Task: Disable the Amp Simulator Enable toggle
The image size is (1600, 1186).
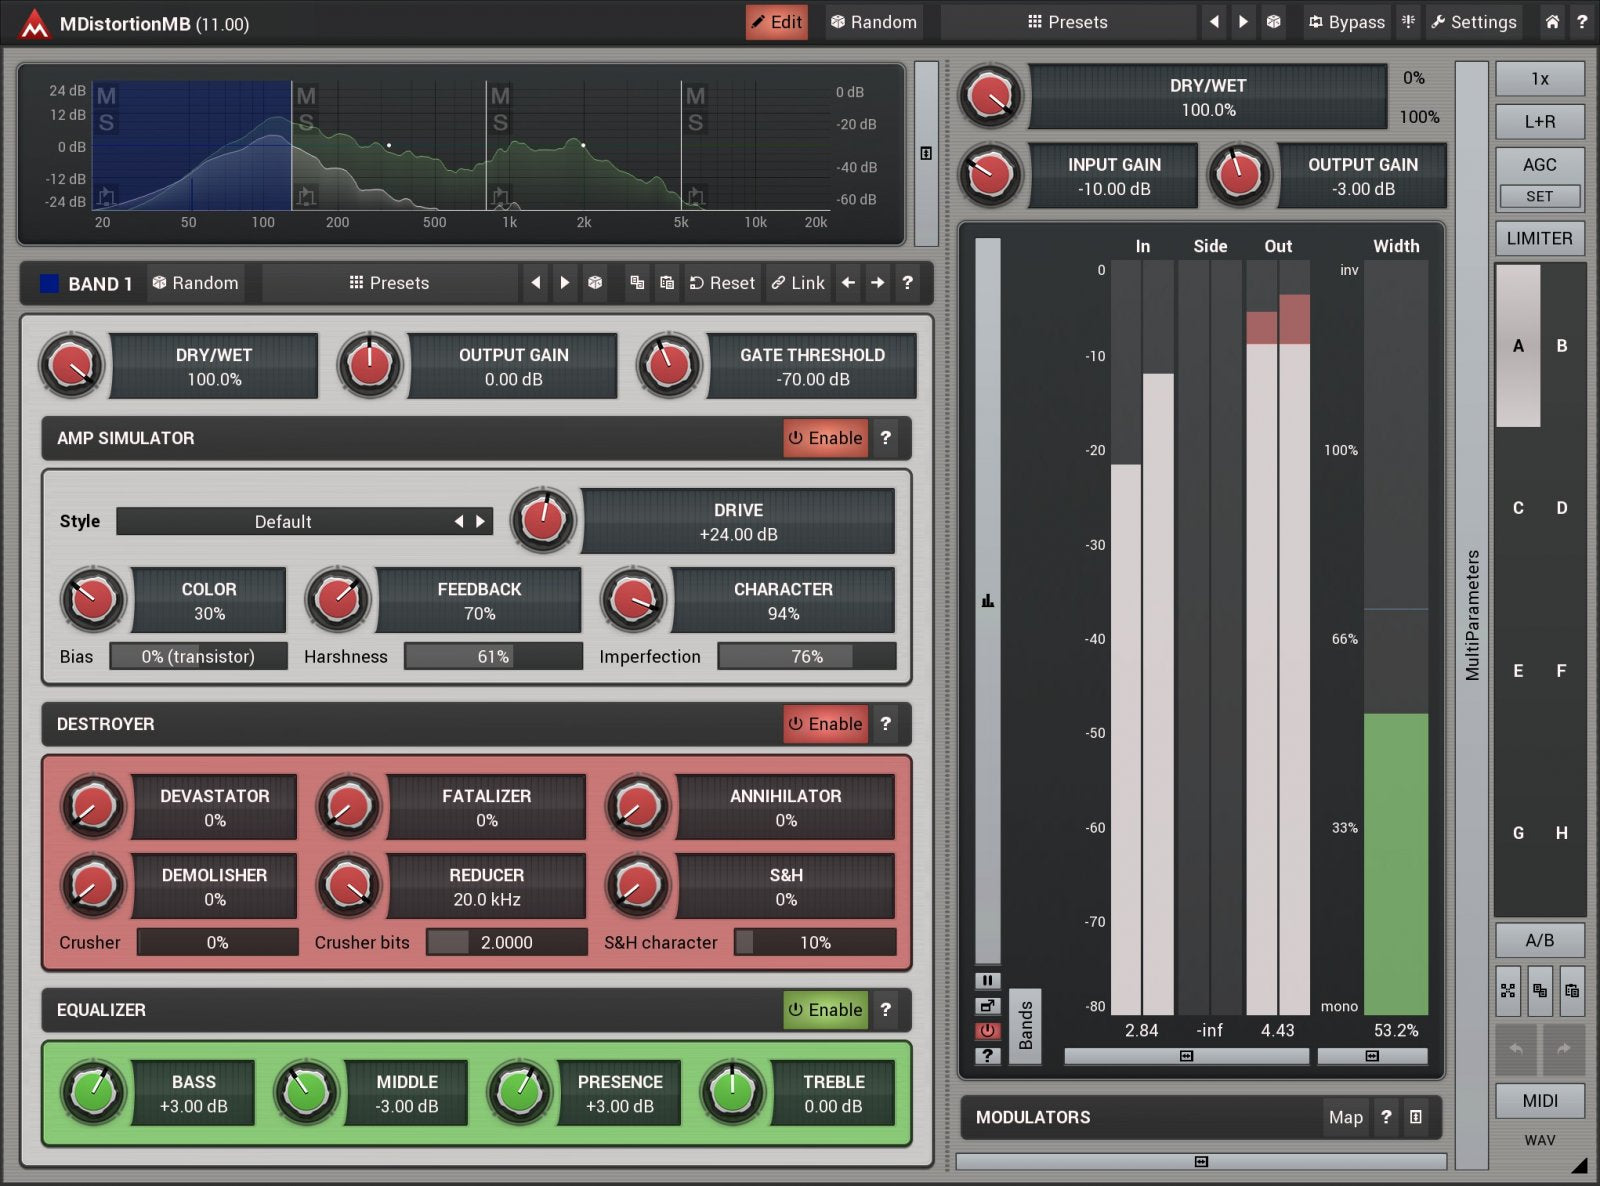Action: [x=825, y=438]
